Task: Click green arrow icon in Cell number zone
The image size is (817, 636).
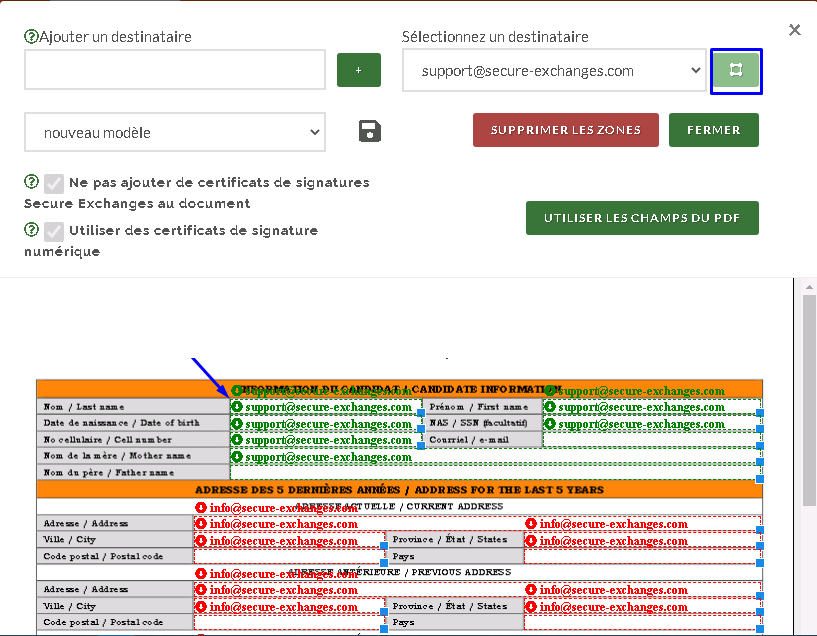Action: point(237,440)
